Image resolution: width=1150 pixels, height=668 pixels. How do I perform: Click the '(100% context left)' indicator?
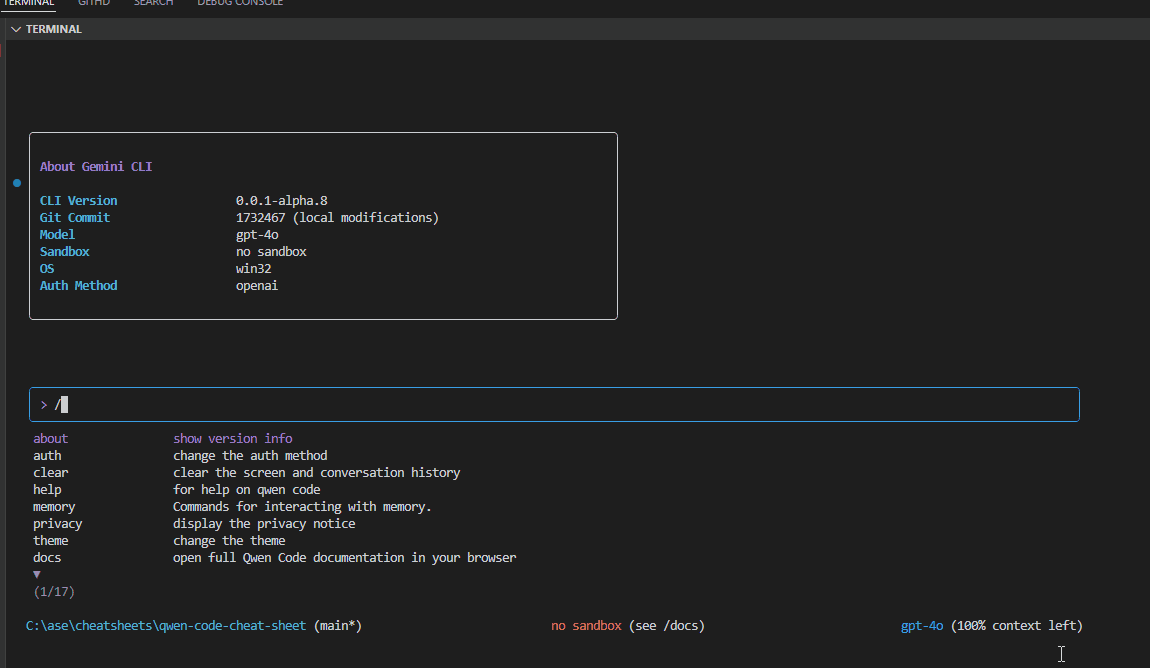point(1017,625)
